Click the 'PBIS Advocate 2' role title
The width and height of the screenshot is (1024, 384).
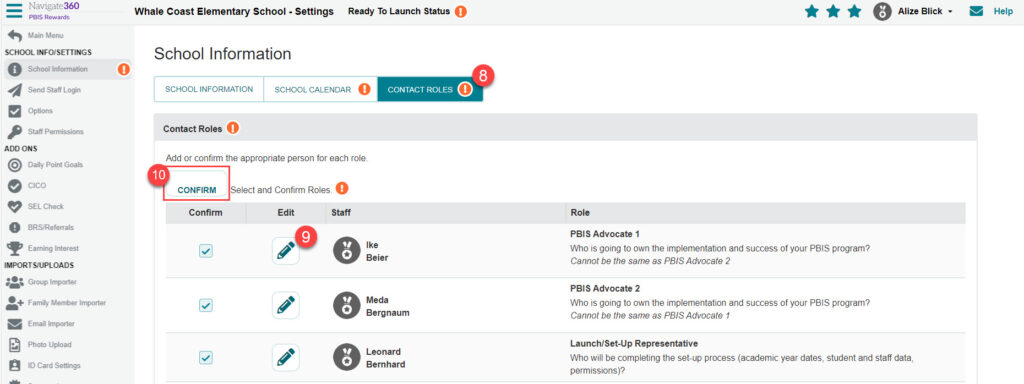605,288
